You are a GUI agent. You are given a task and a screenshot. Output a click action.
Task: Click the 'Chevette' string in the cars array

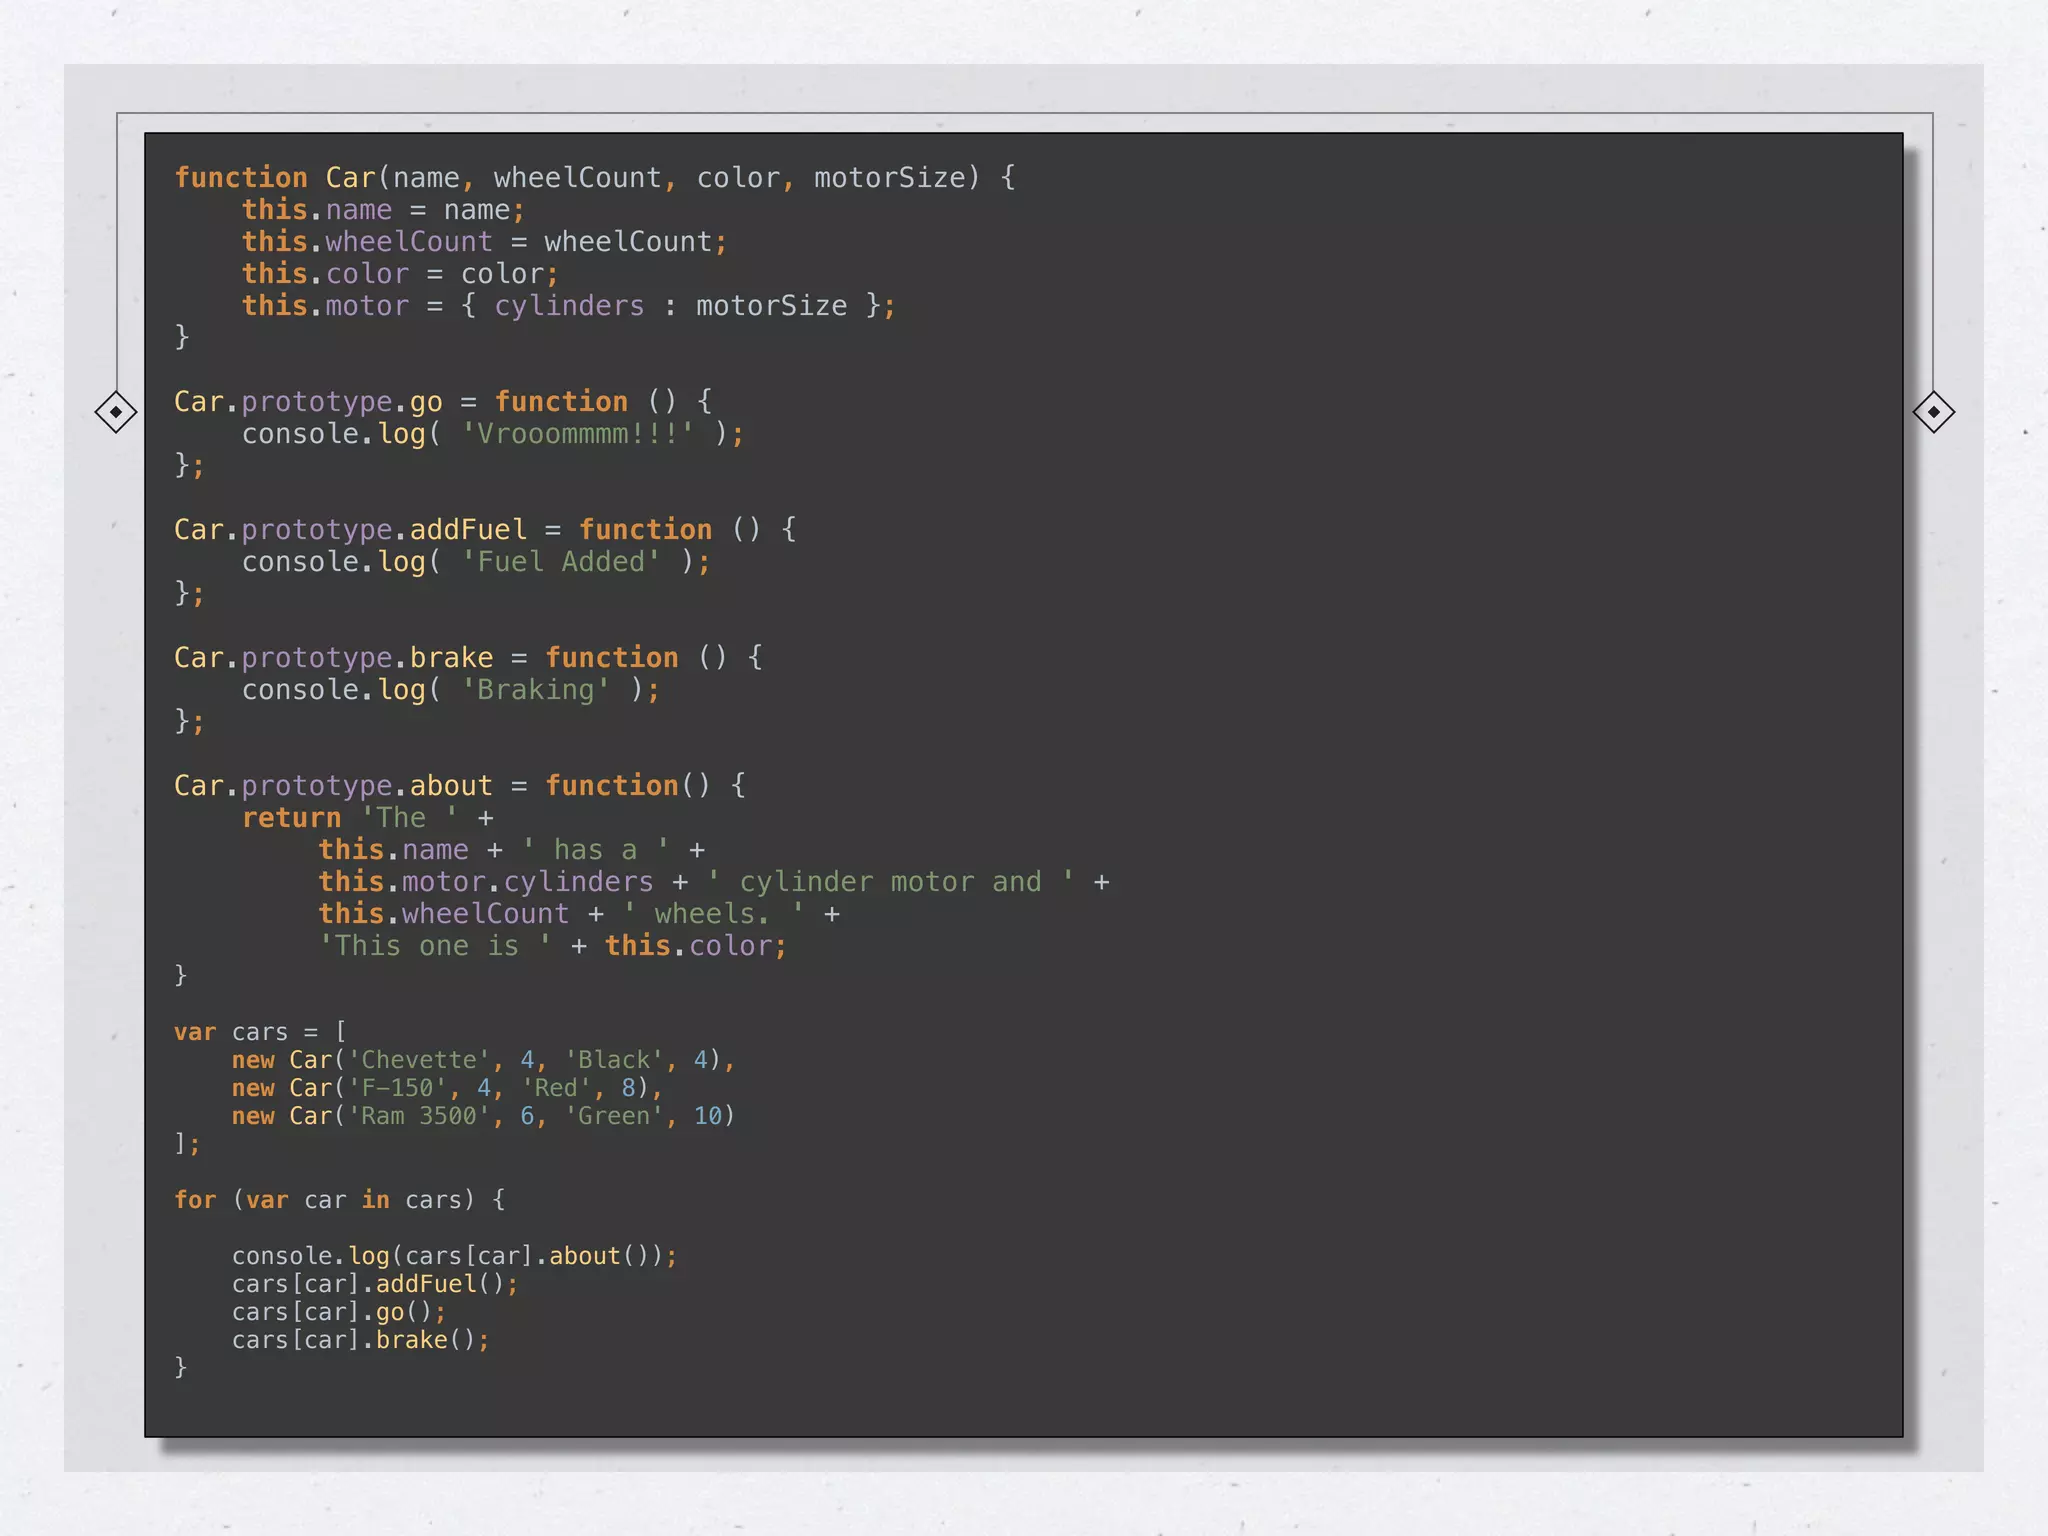[419, 1060]
